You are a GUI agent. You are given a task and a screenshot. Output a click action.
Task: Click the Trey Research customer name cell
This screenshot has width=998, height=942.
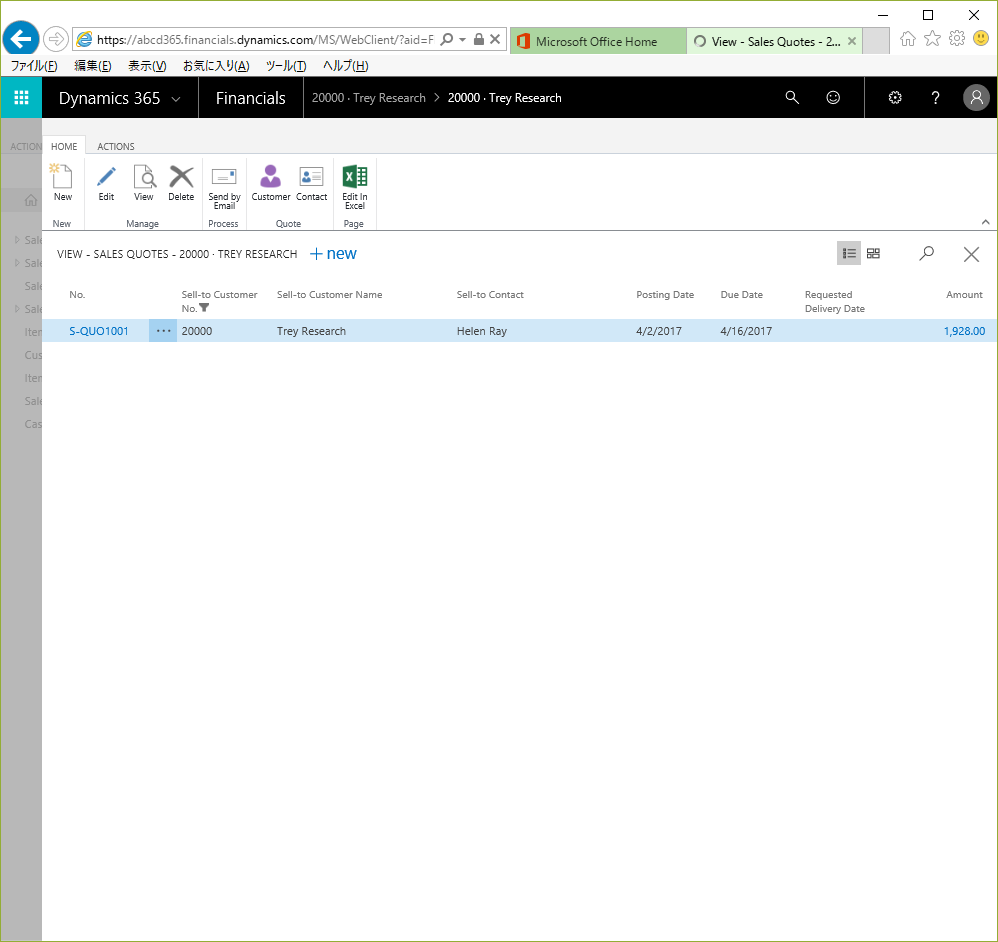(x=311, y=331)
